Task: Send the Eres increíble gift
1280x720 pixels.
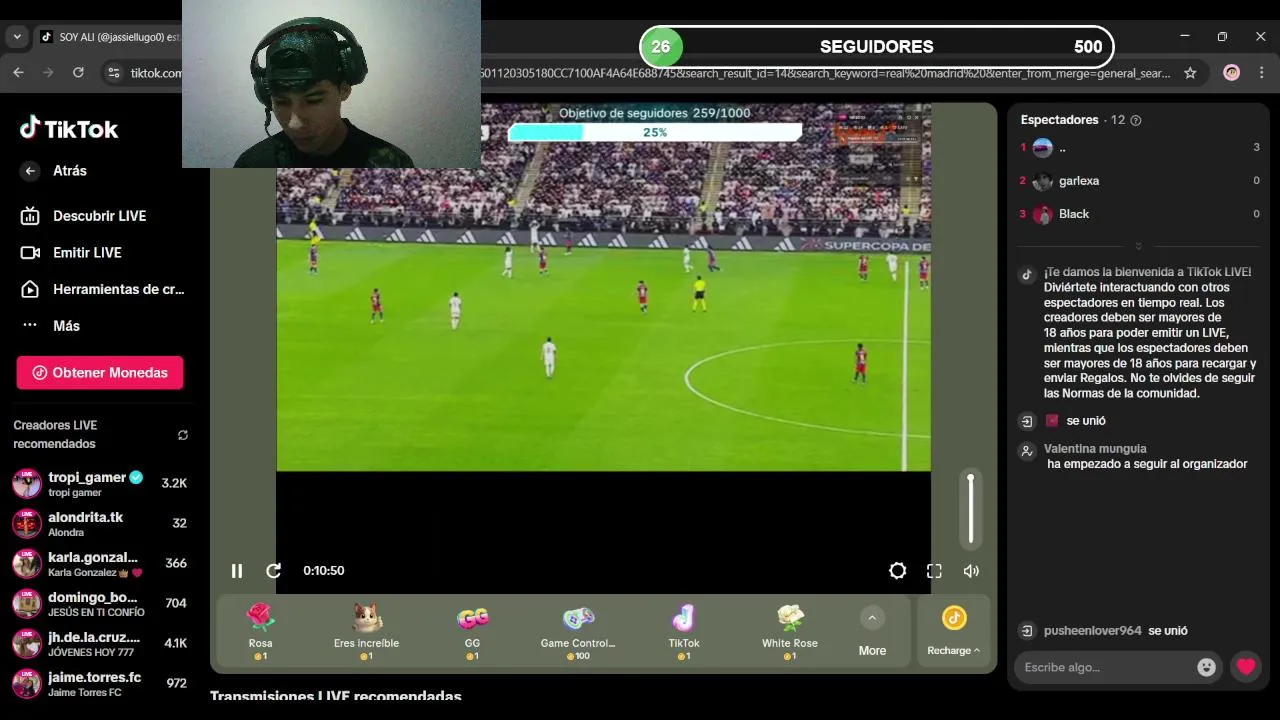Action: (x=366, y=631)
